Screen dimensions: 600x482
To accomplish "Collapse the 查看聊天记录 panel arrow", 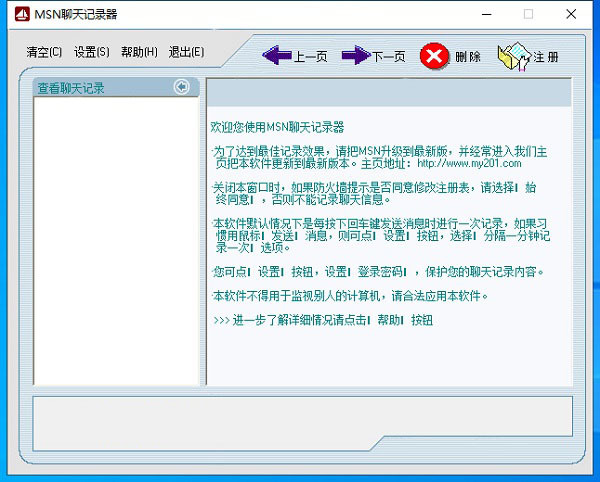I will (181, 87).
